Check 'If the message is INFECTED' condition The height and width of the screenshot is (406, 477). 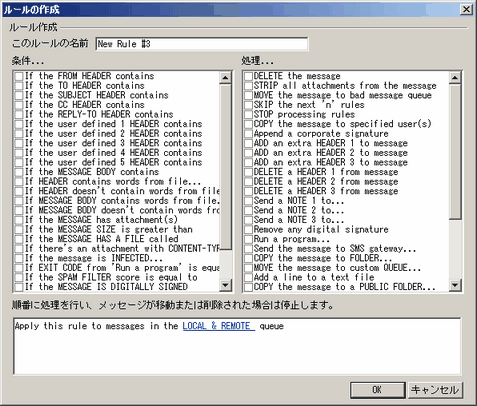[x=19, y=259]
